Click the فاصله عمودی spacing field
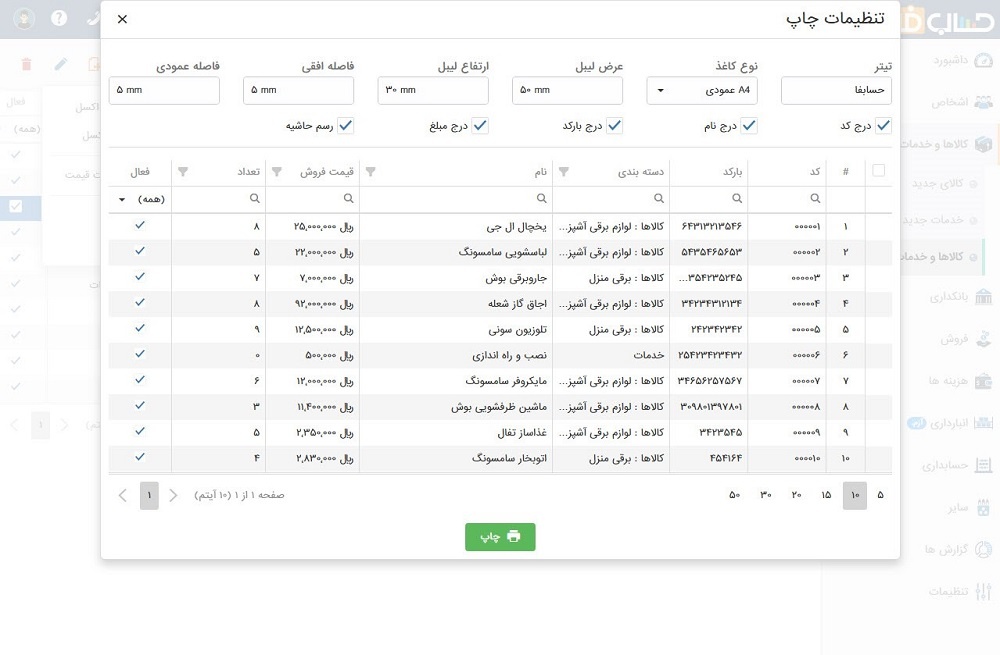Image resolution: width=1000 pixels, height=655 pixels. click(164, 91)
